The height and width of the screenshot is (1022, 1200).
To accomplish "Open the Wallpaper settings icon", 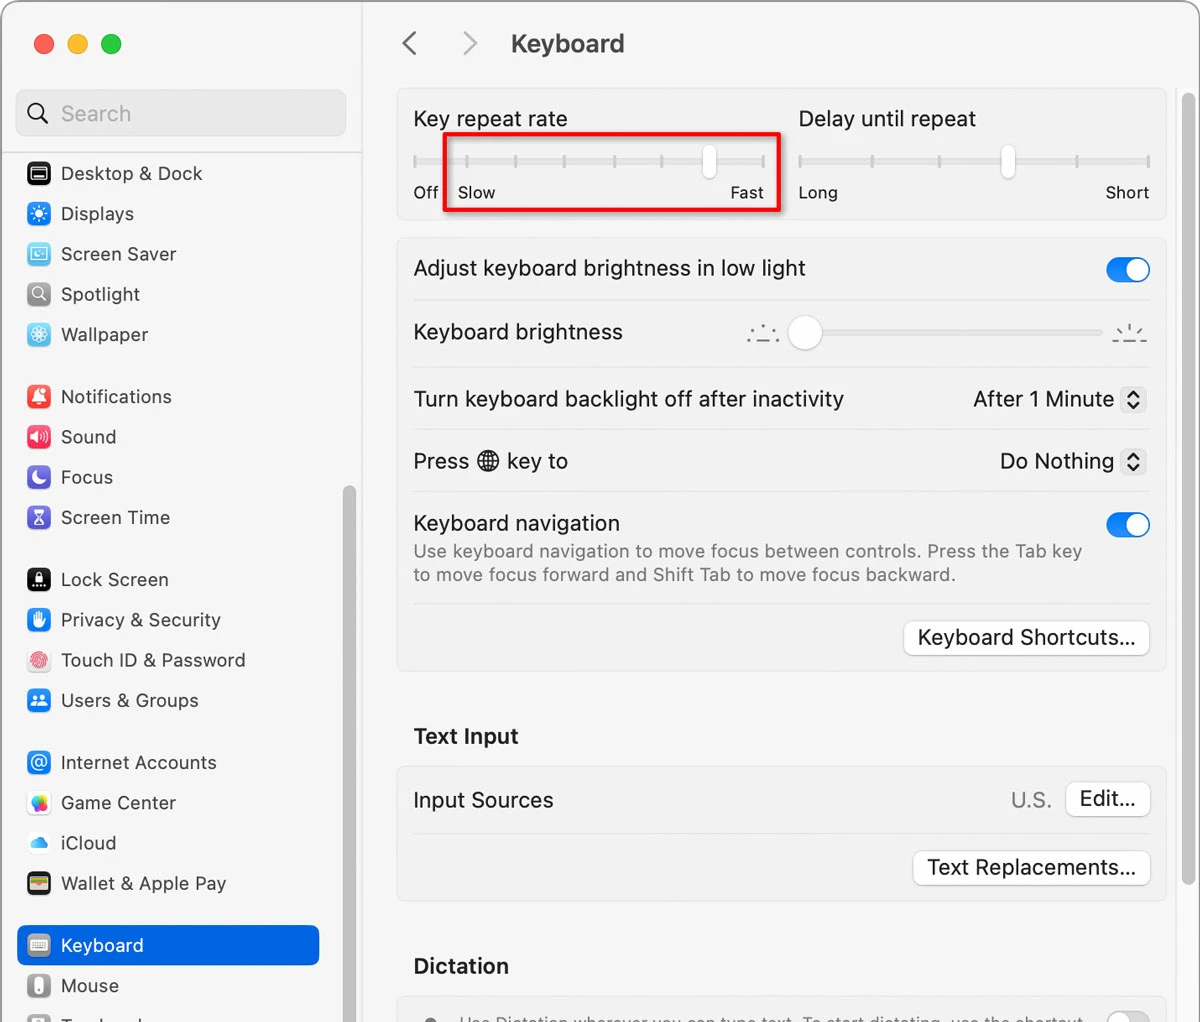I will pos(39,335).
